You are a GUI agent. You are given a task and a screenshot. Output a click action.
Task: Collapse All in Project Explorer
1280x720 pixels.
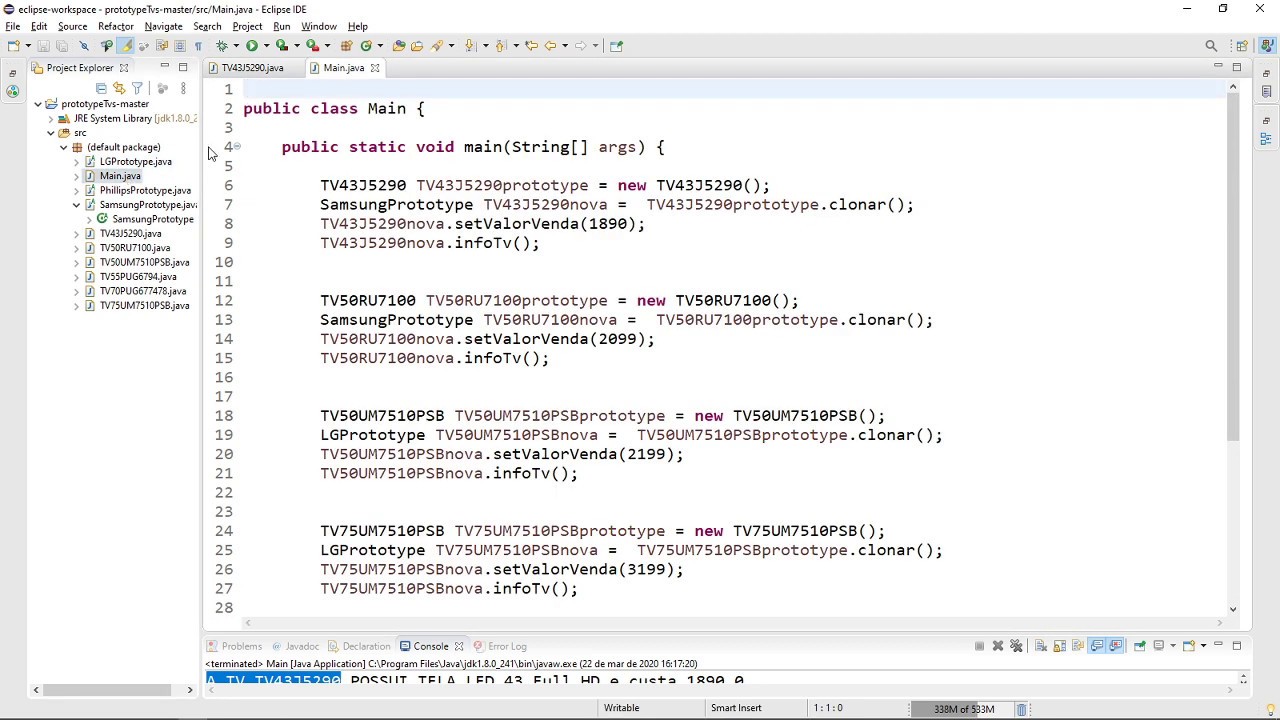(101, 88)
